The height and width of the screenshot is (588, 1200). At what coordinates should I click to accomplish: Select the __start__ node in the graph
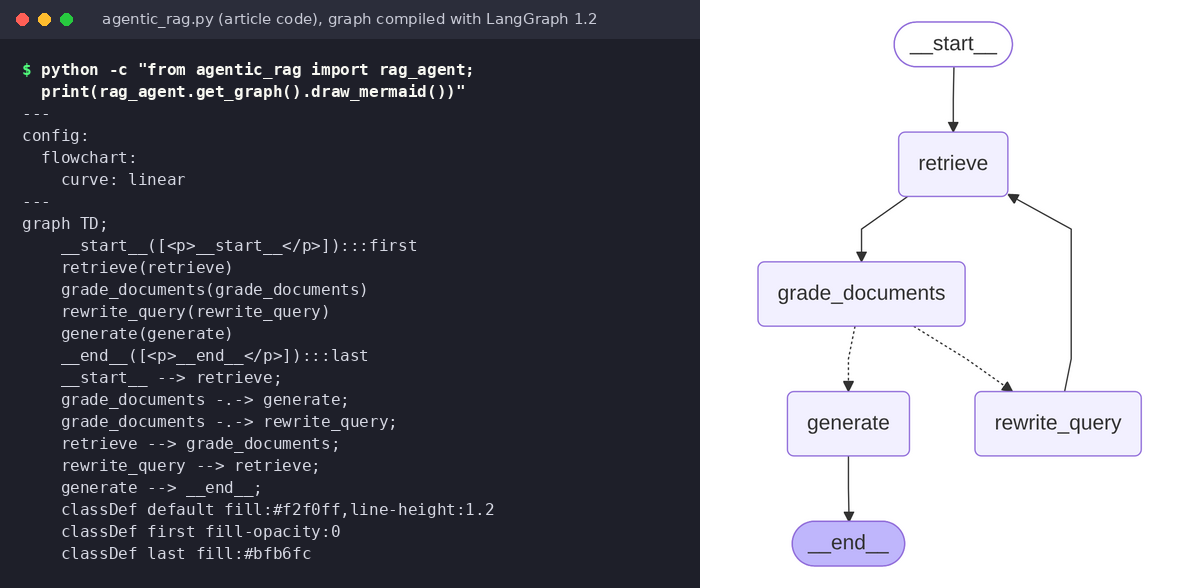(x=953, y=44)
